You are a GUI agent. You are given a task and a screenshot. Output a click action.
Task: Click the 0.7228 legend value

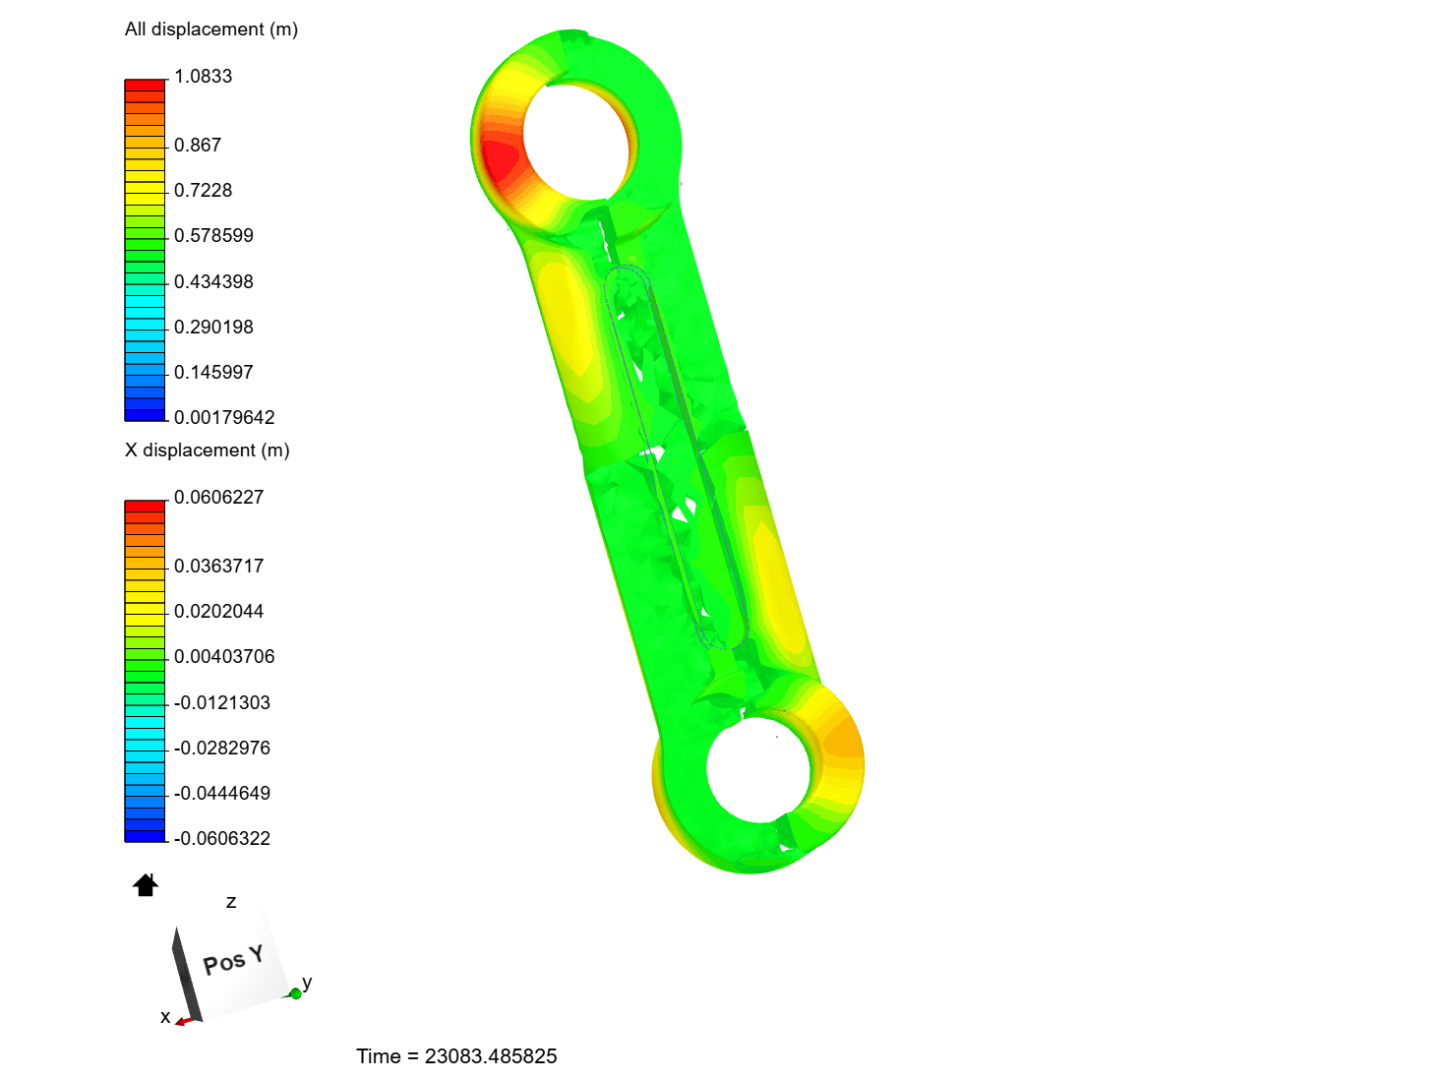pos(203,190)
